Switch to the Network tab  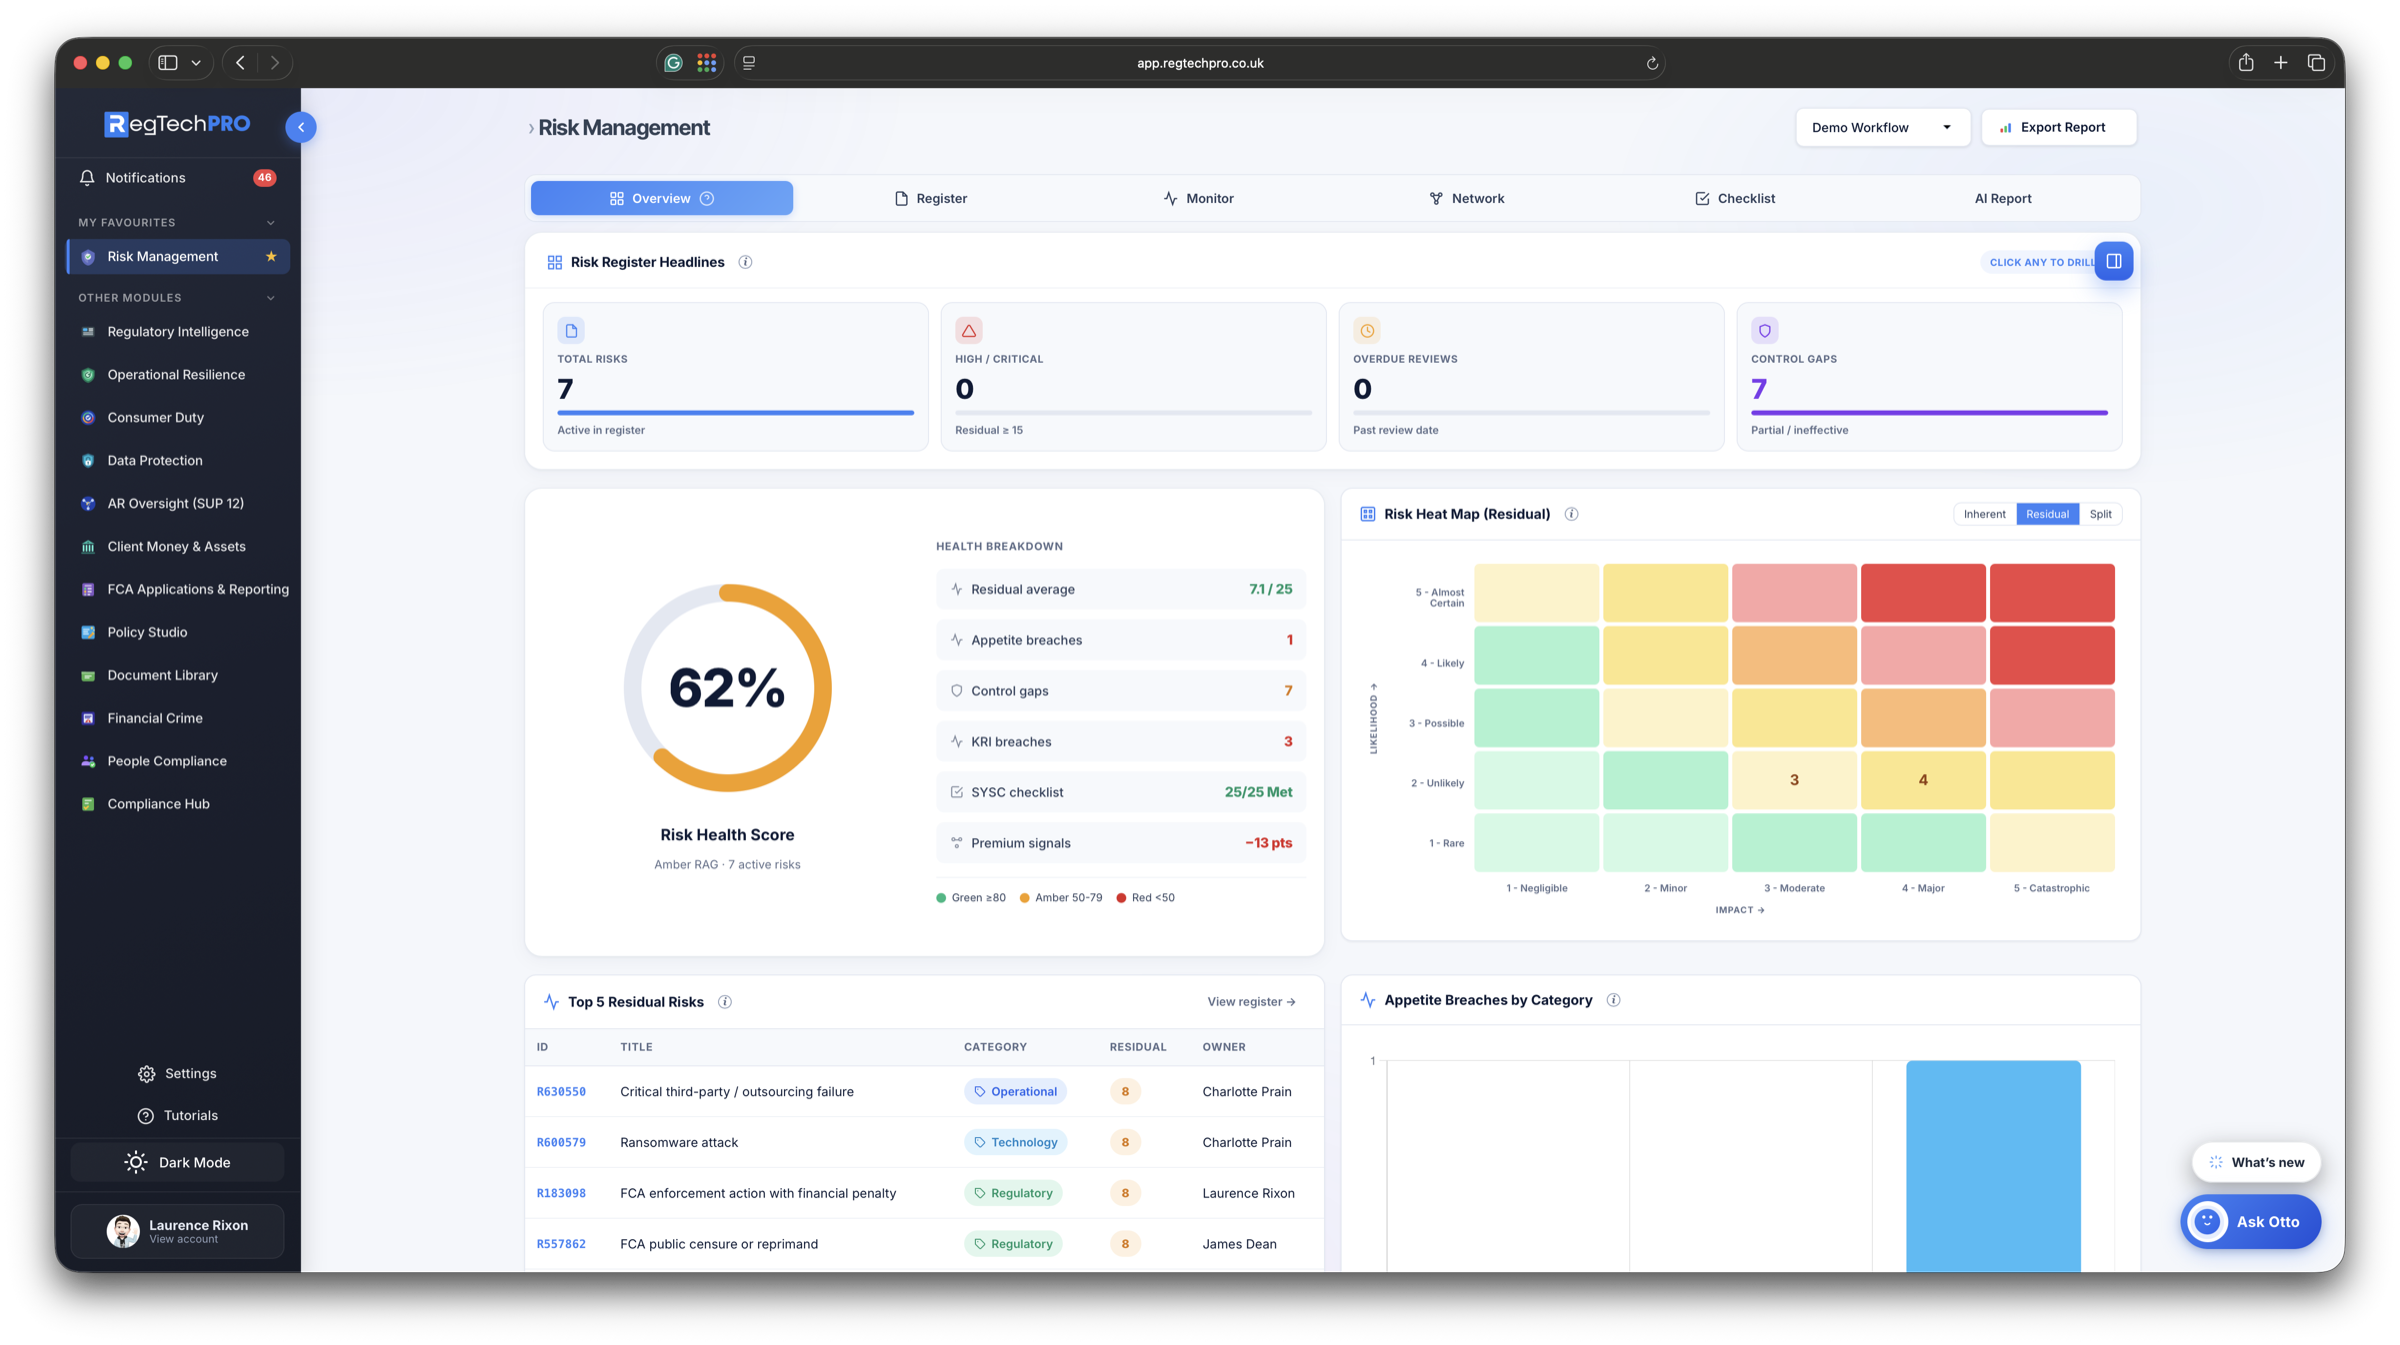tap(1466, 198)
